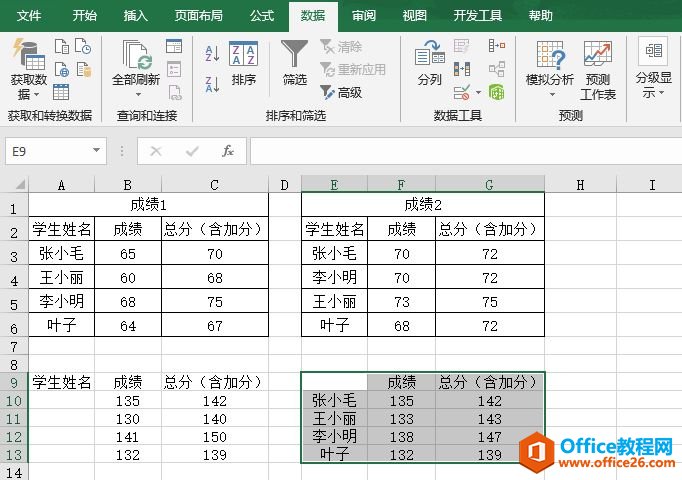Click the 全部刷新 (Refresh All) icon

135,66
